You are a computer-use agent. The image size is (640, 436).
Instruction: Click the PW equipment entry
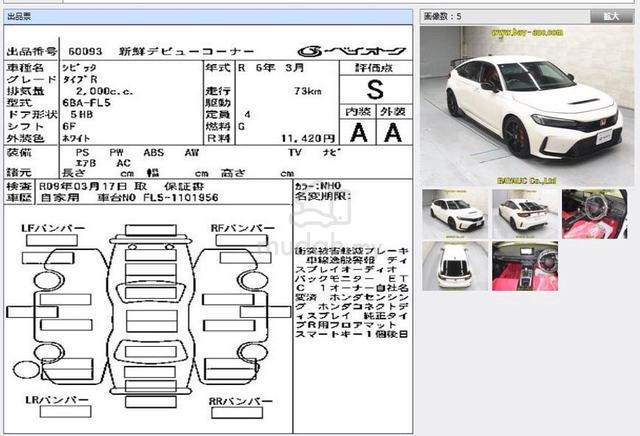click(x=116, y=153)
